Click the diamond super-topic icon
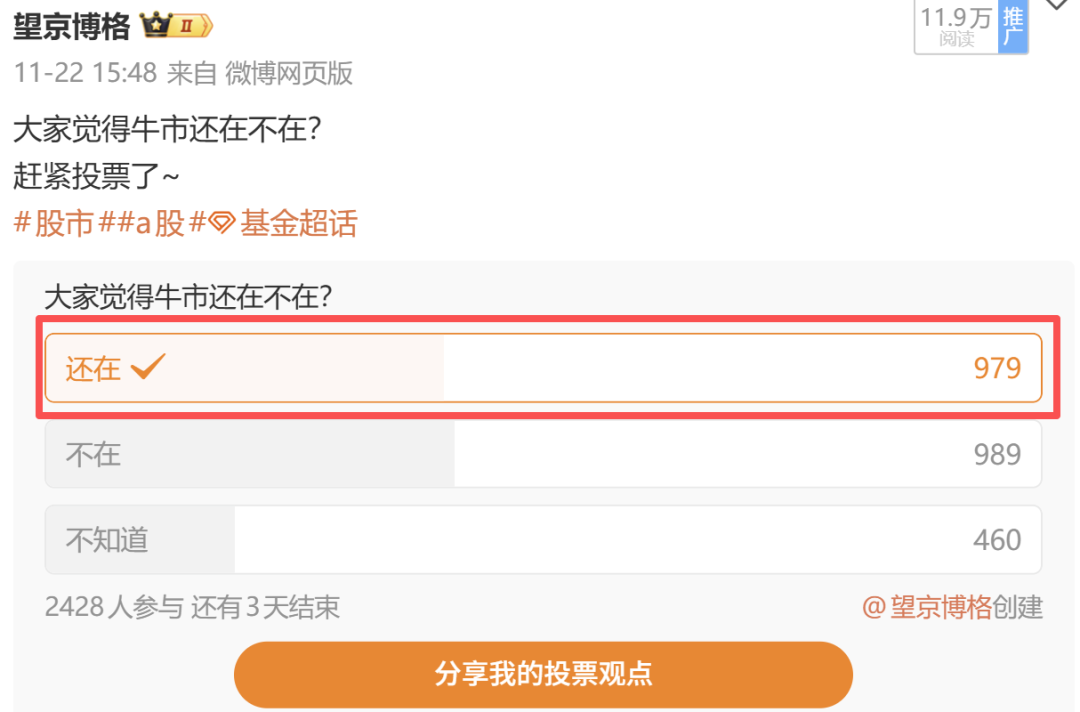Image resolution: width=1080 pixels, height=712 pixels. pos(221,223)
